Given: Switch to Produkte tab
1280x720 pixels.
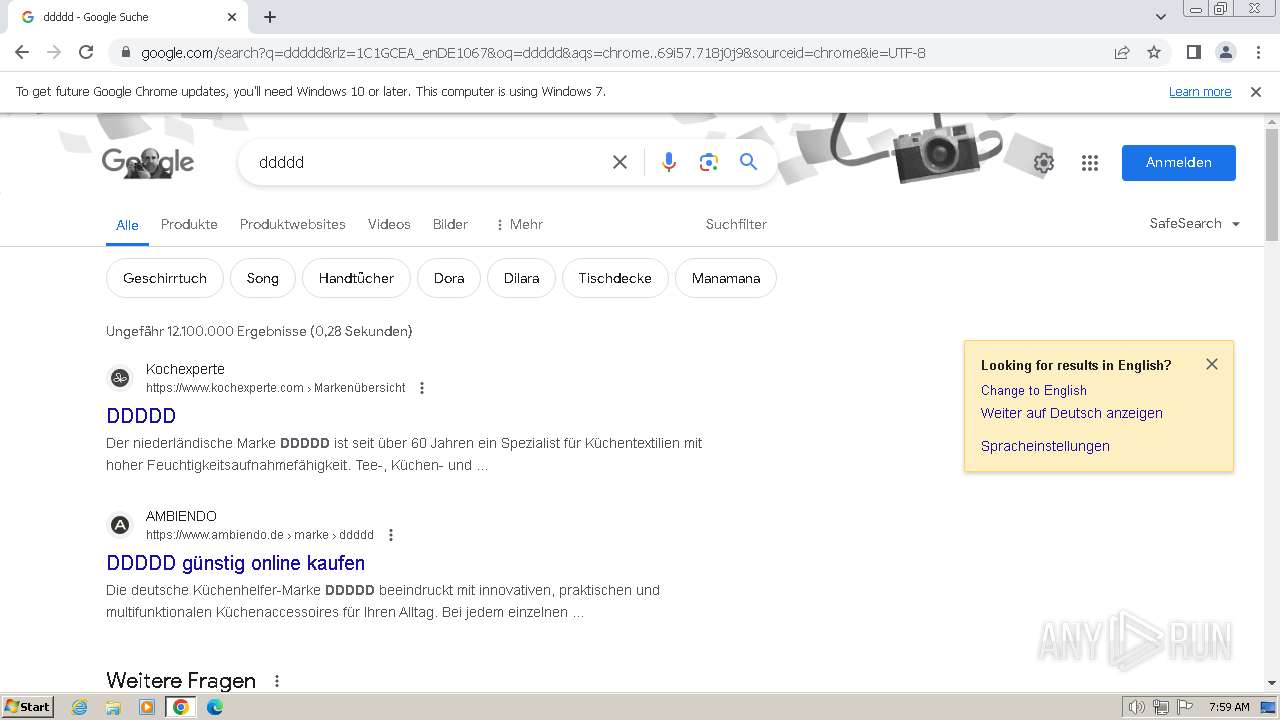Looking at the screenshot, I should (189, 224).
